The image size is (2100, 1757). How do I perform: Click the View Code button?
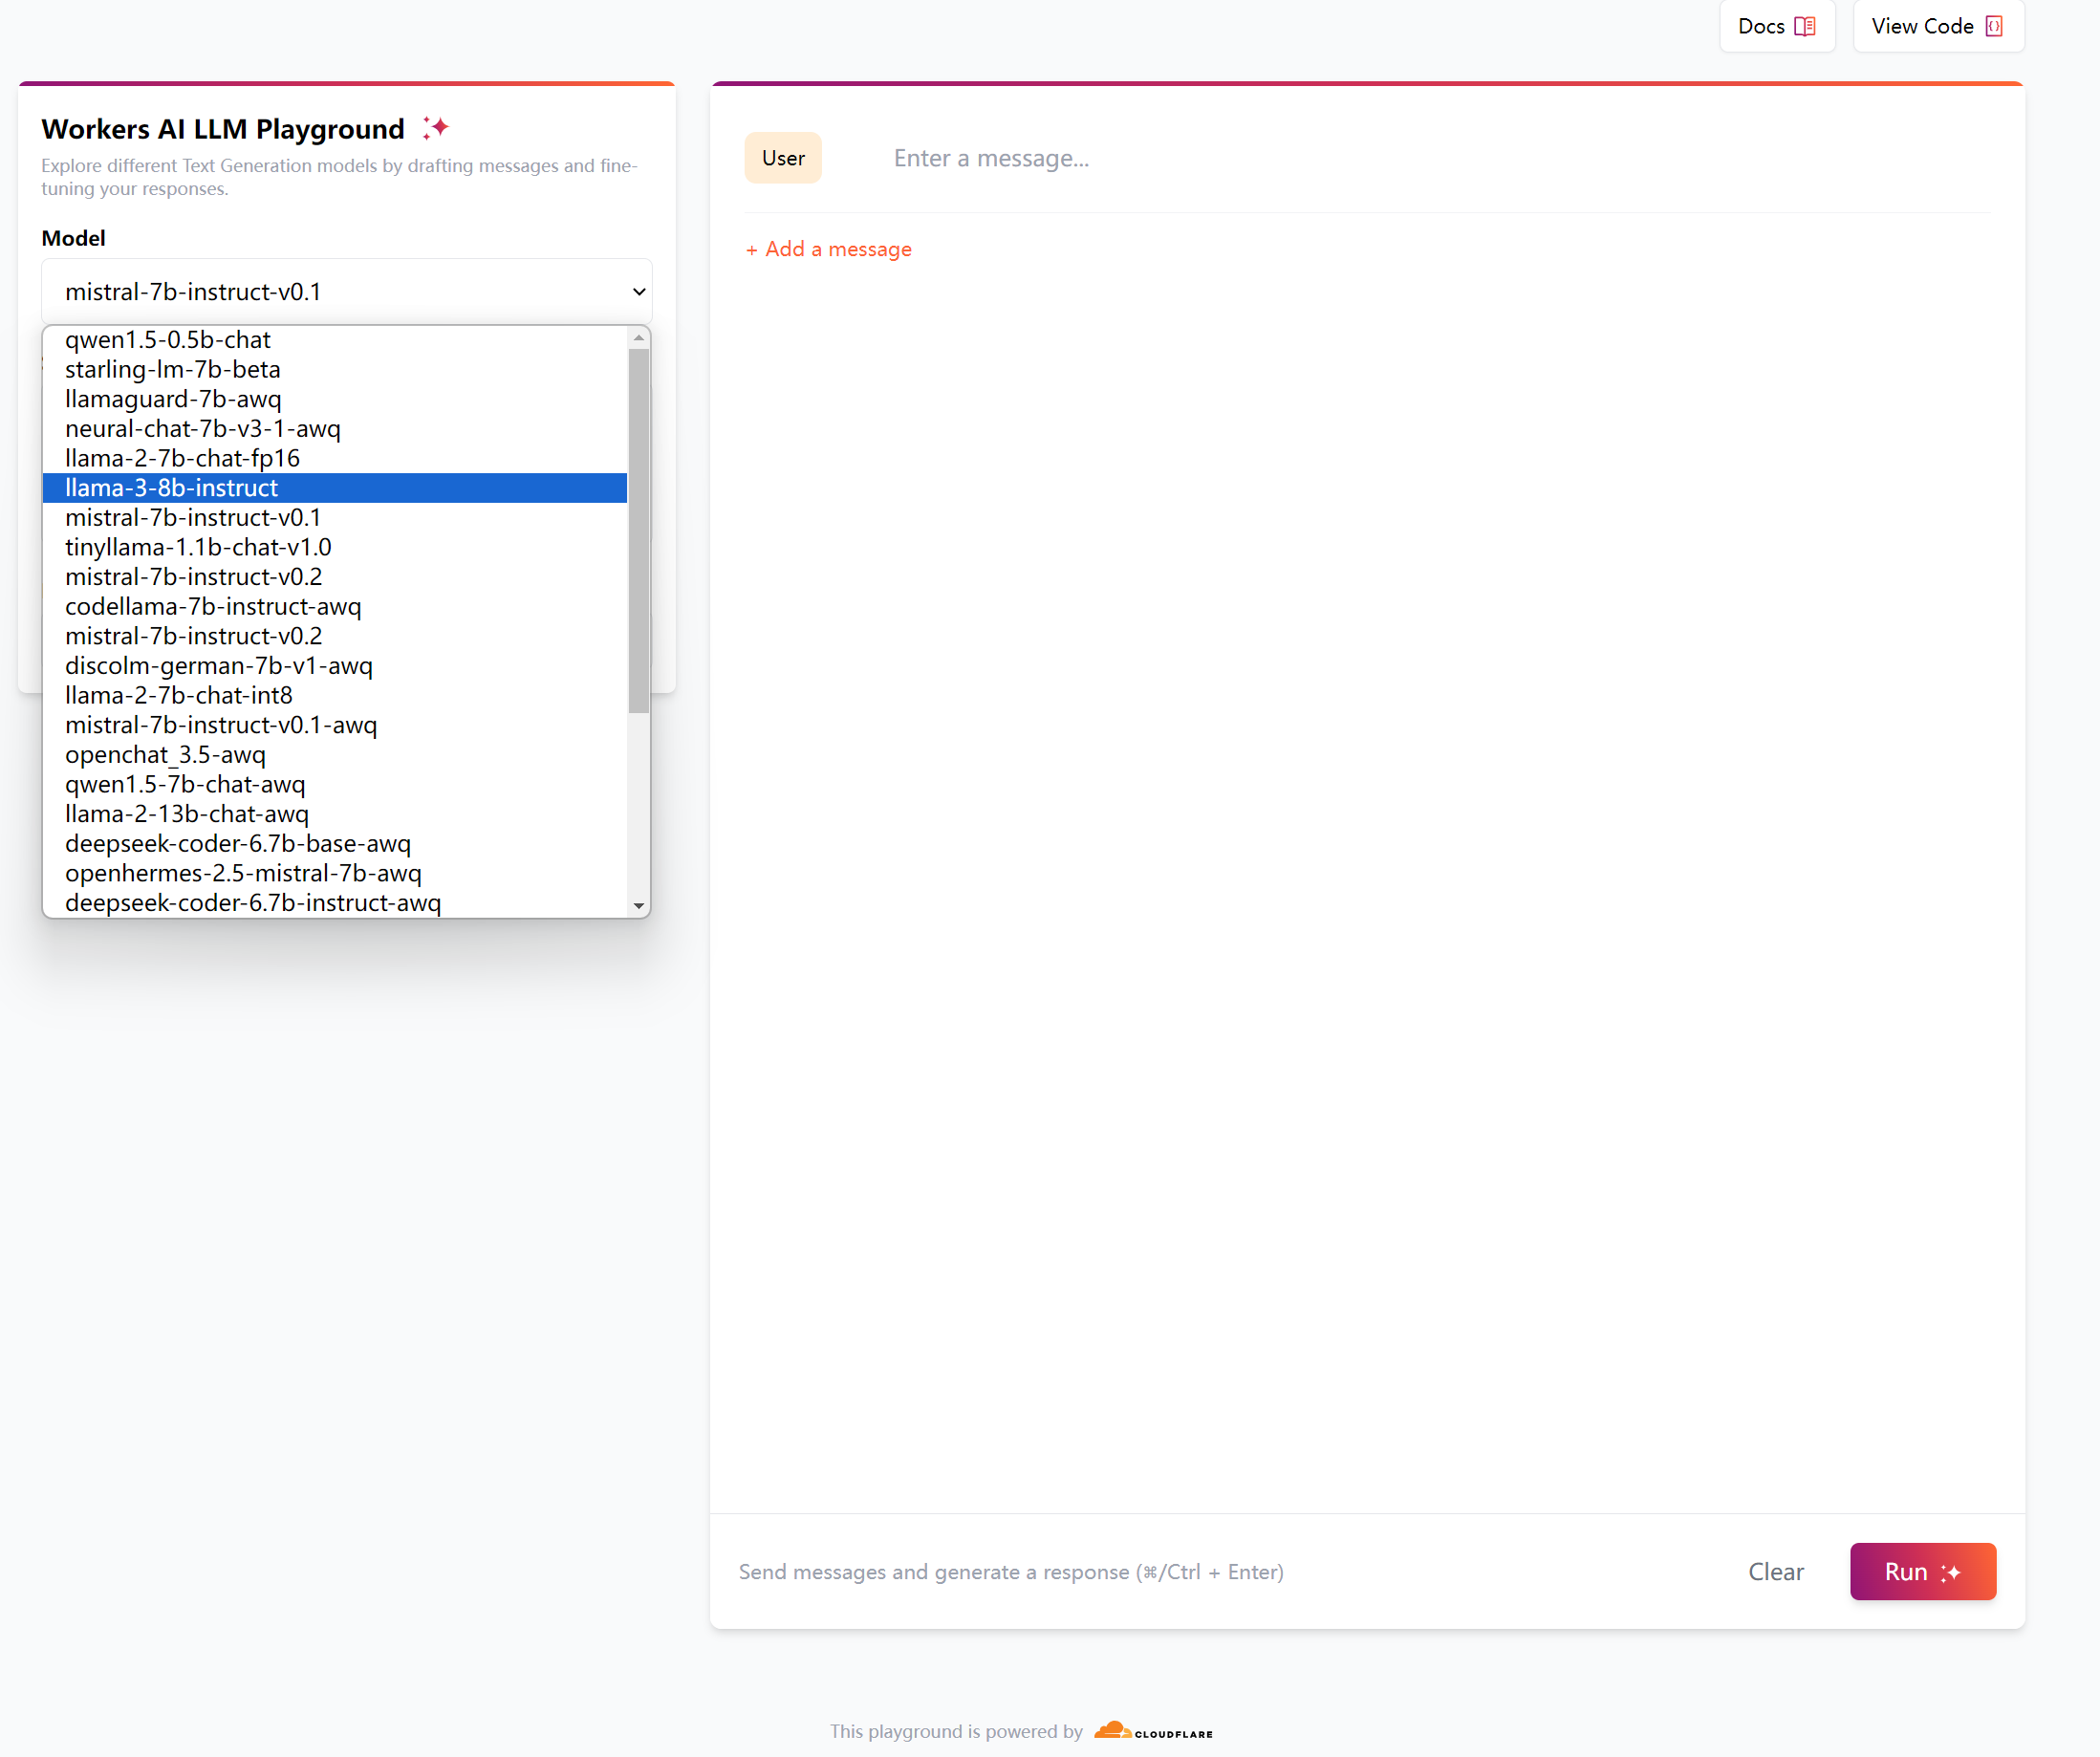(1938, 26)
